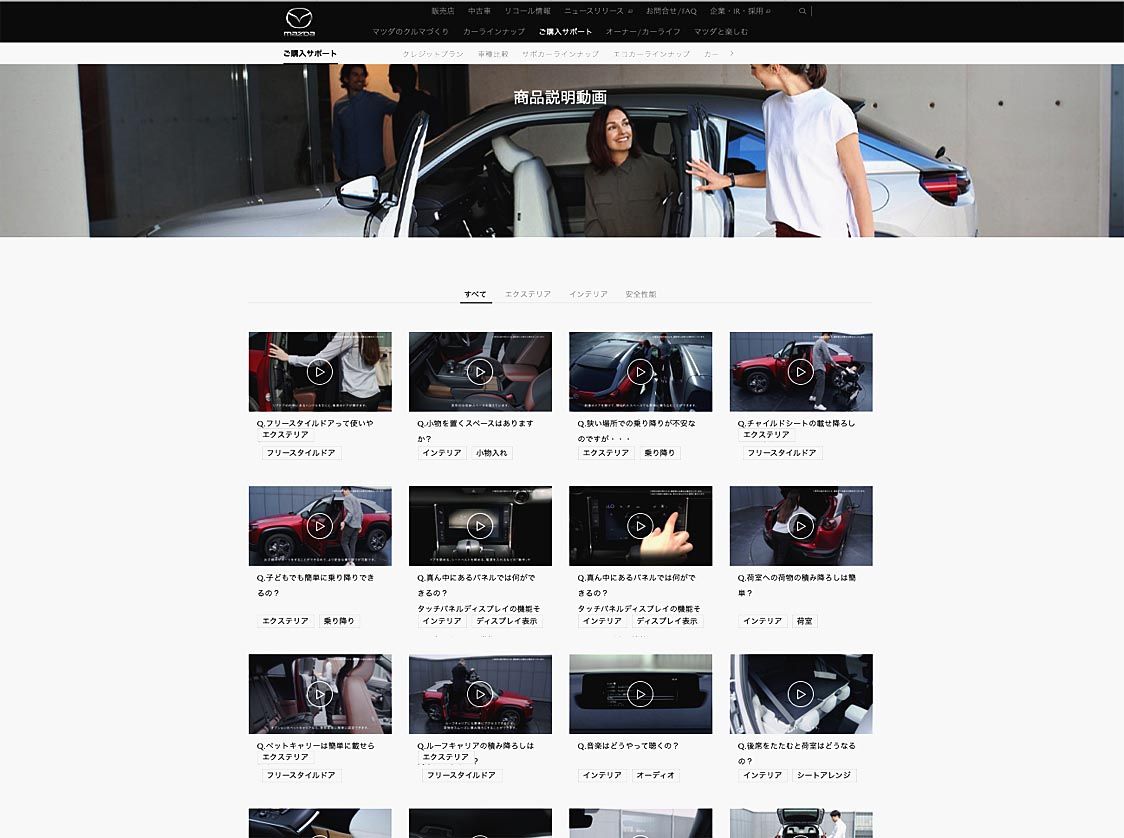Open カーラインナップ in the main menu

[x=494, y=32]
